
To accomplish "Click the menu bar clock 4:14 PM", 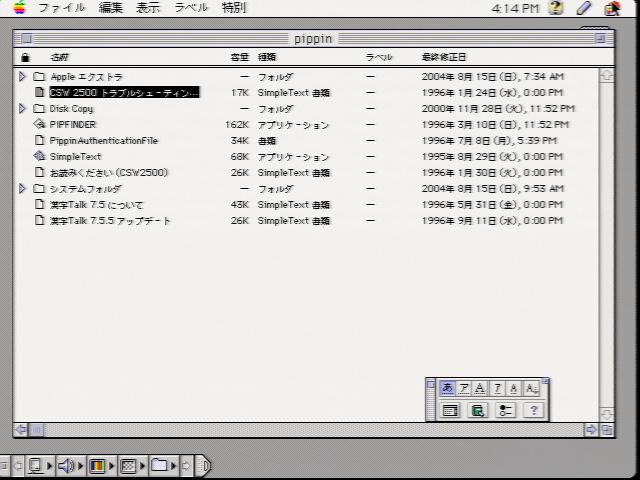I will point(515,8).
